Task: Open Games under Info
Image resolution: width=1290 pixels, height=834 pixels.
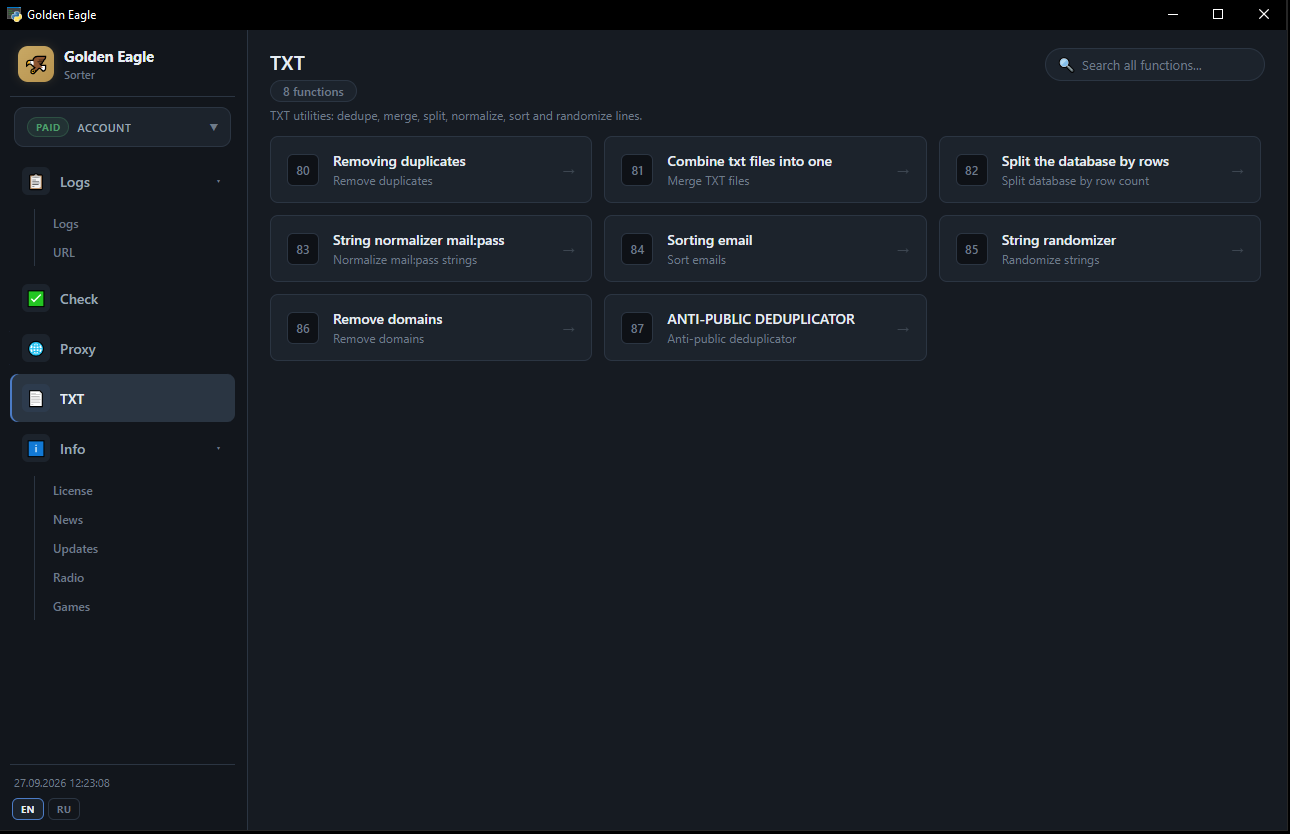Action: 72,607
